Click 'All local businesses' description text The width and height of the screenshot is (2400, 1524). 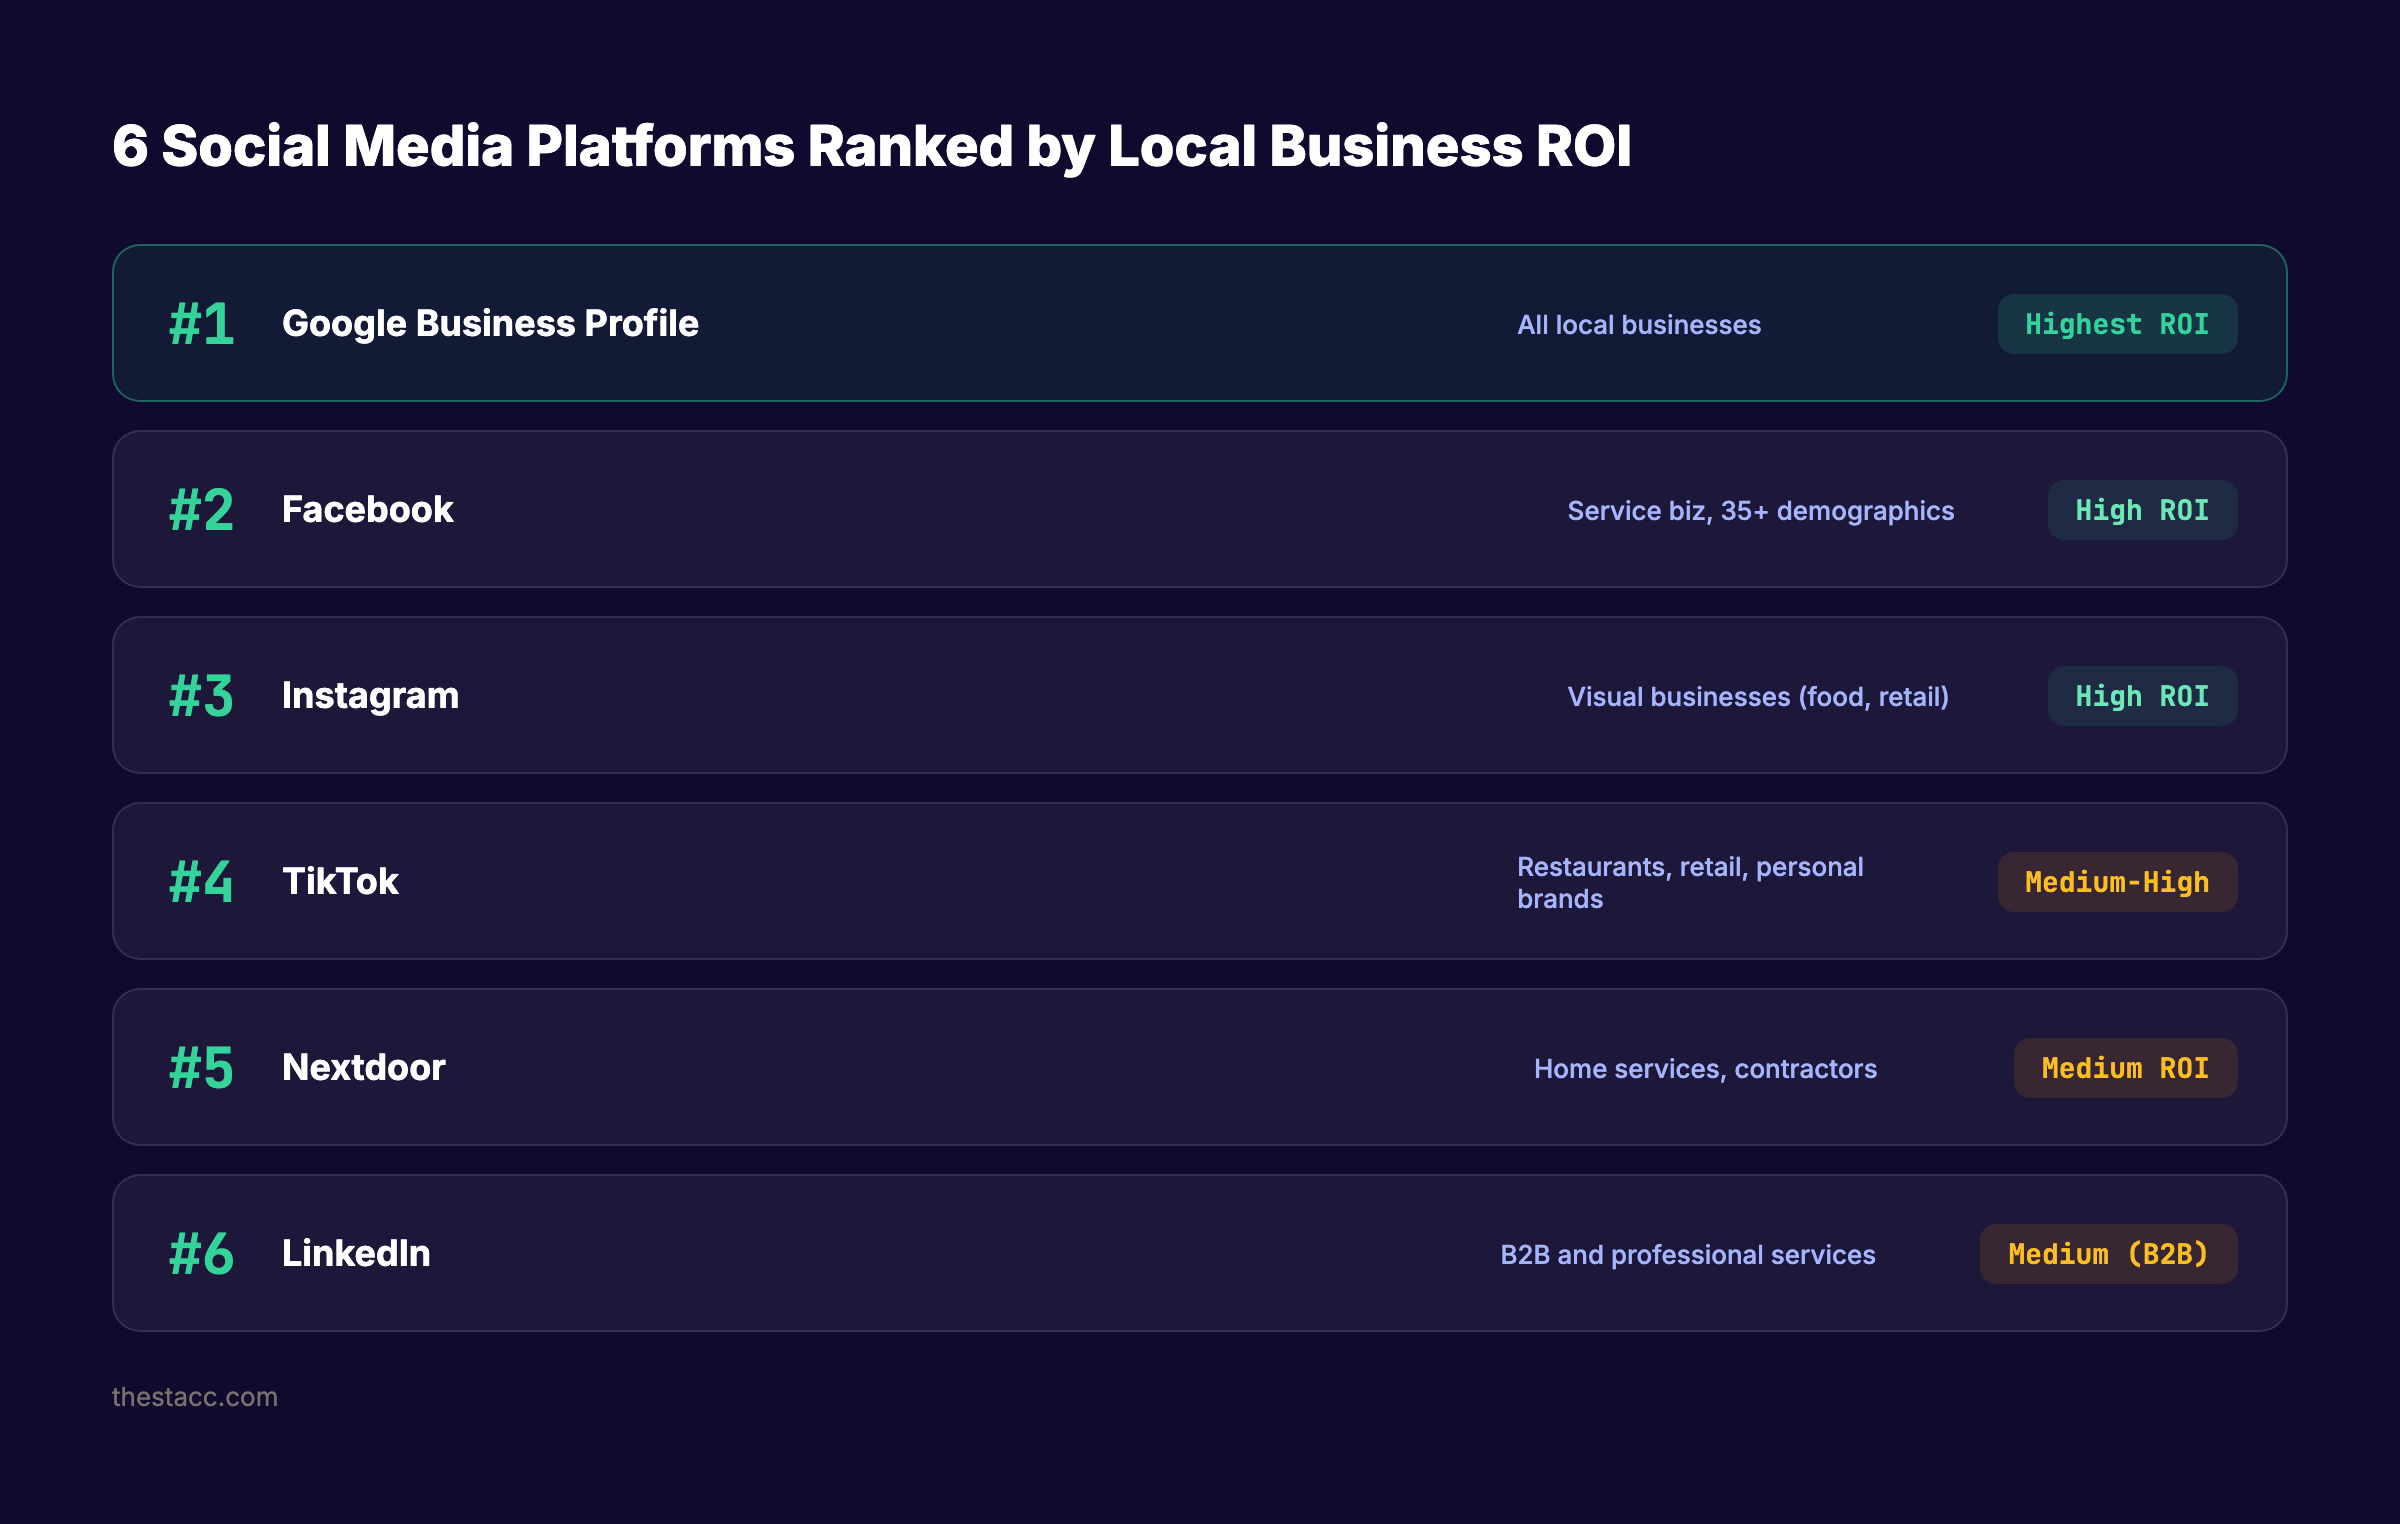click(1637, 324)
